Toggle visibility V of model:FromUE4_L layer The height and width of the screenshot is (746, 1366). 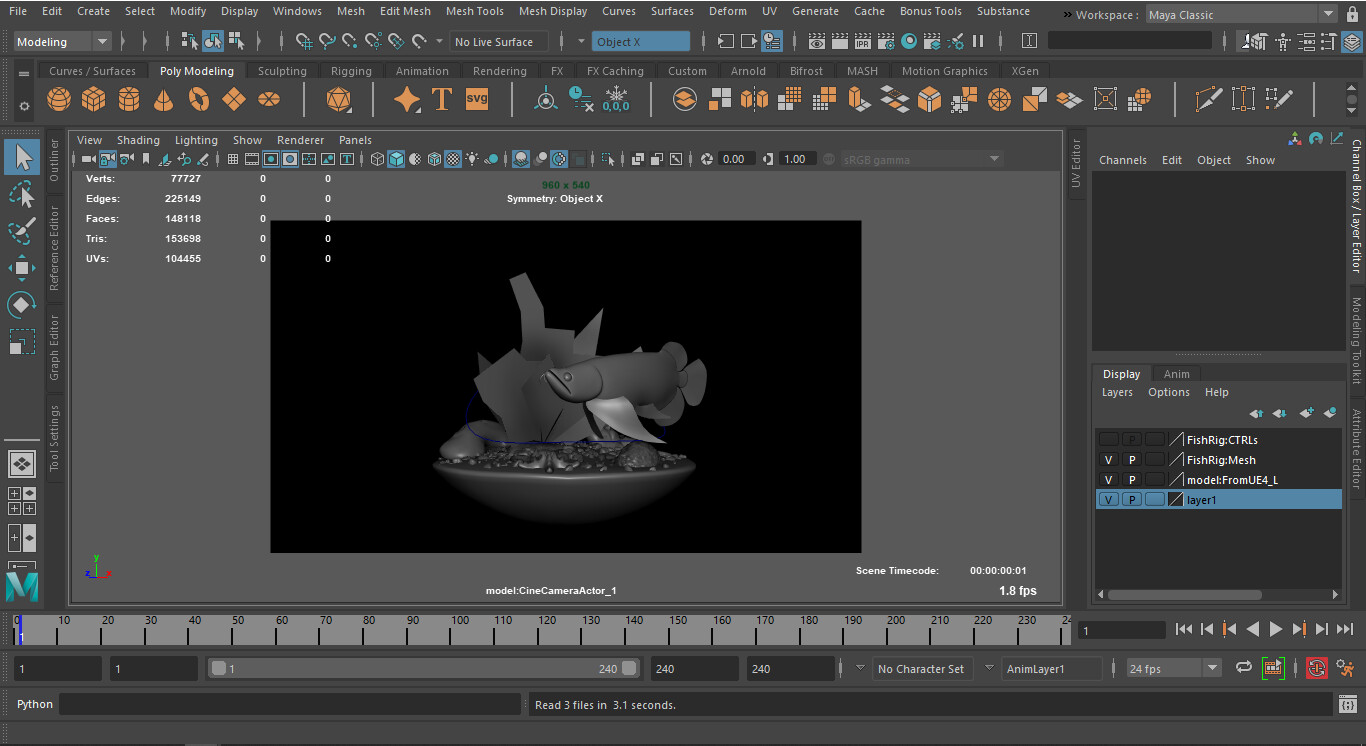point(1108,479)
